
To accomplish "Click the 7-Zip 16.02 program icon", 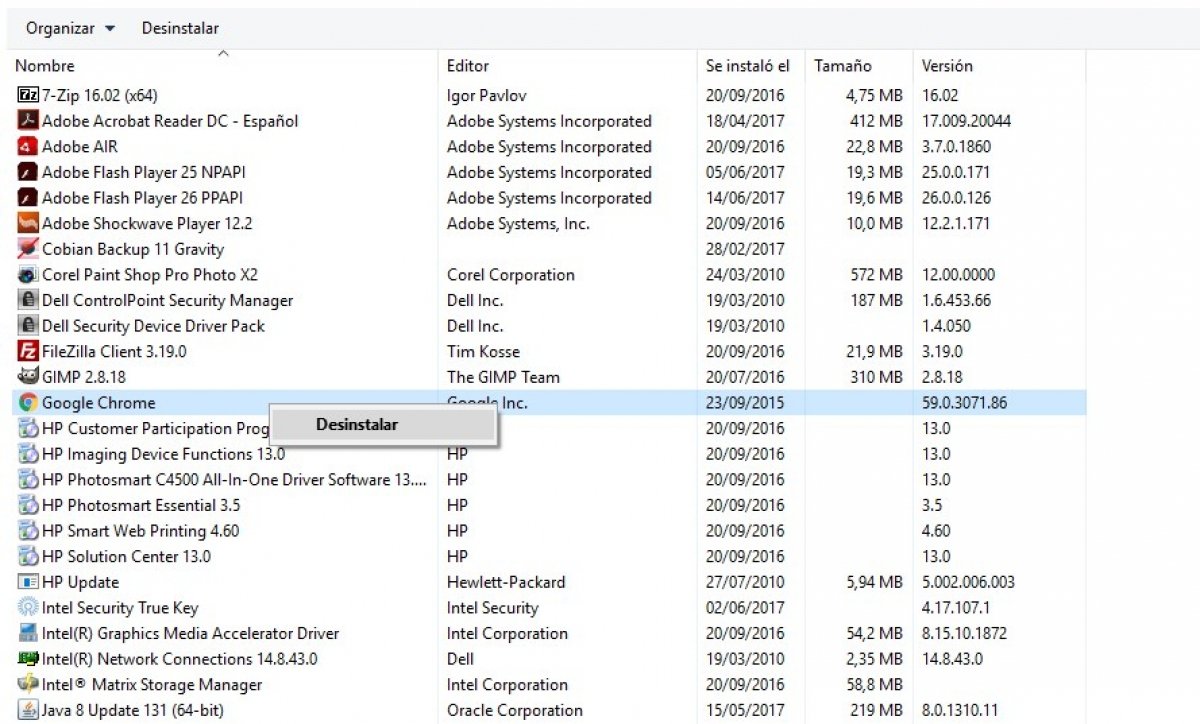I will point(28,96).
